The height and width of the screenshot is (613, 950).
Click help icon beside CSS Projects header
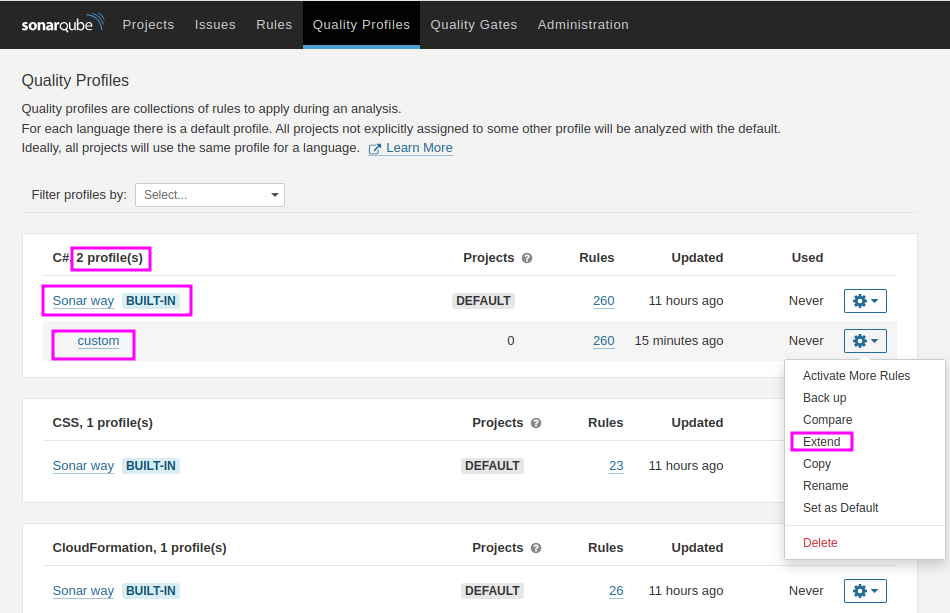click(x=536, y=423)
